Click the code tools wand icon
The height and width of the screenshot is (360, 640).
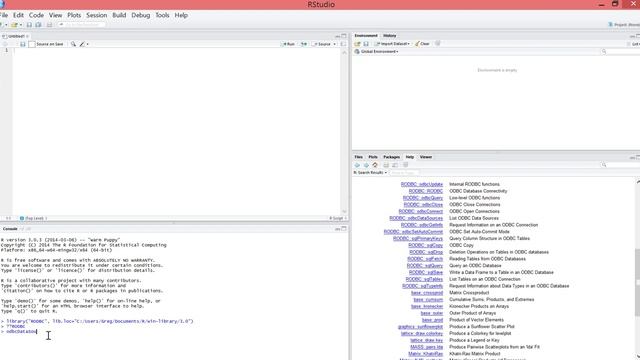click(82, 44)
